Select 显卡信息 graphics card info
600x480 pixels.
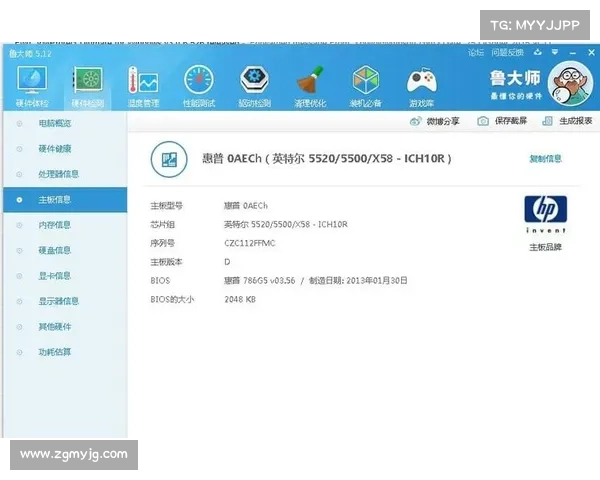pos(55,276)
